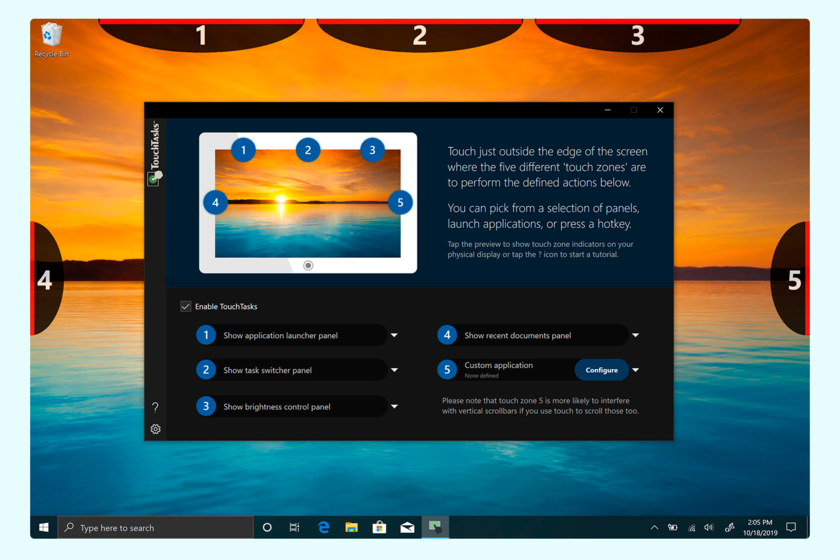Expand zone 1 application launcher dropdown arrow

(394, 335)
